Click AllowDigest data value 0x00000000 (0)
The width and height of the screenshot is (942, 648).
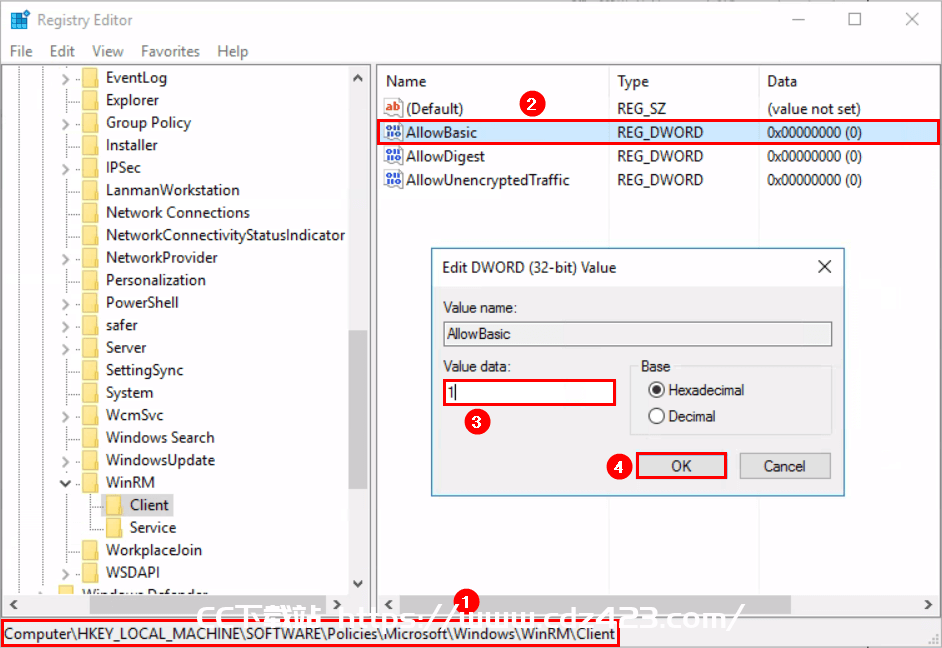(x=814, y=156)
